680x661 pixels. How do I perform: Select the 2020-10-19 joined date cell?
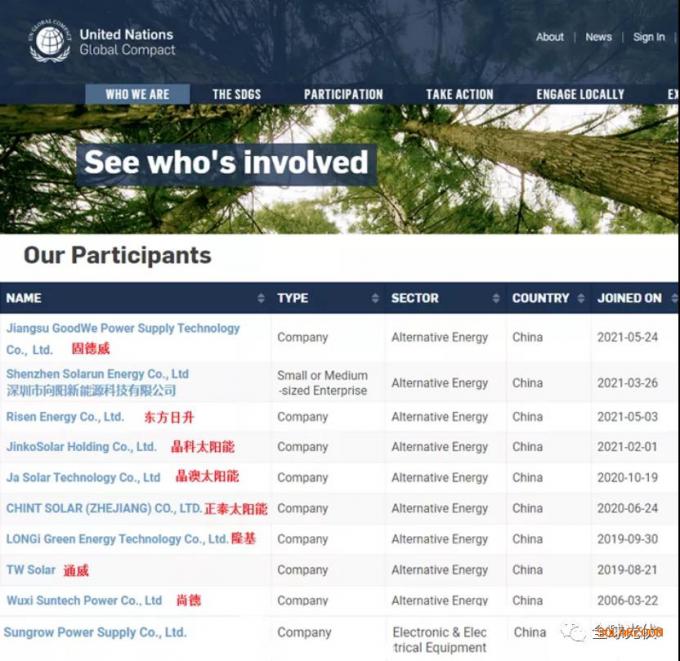tap(628, 478)
